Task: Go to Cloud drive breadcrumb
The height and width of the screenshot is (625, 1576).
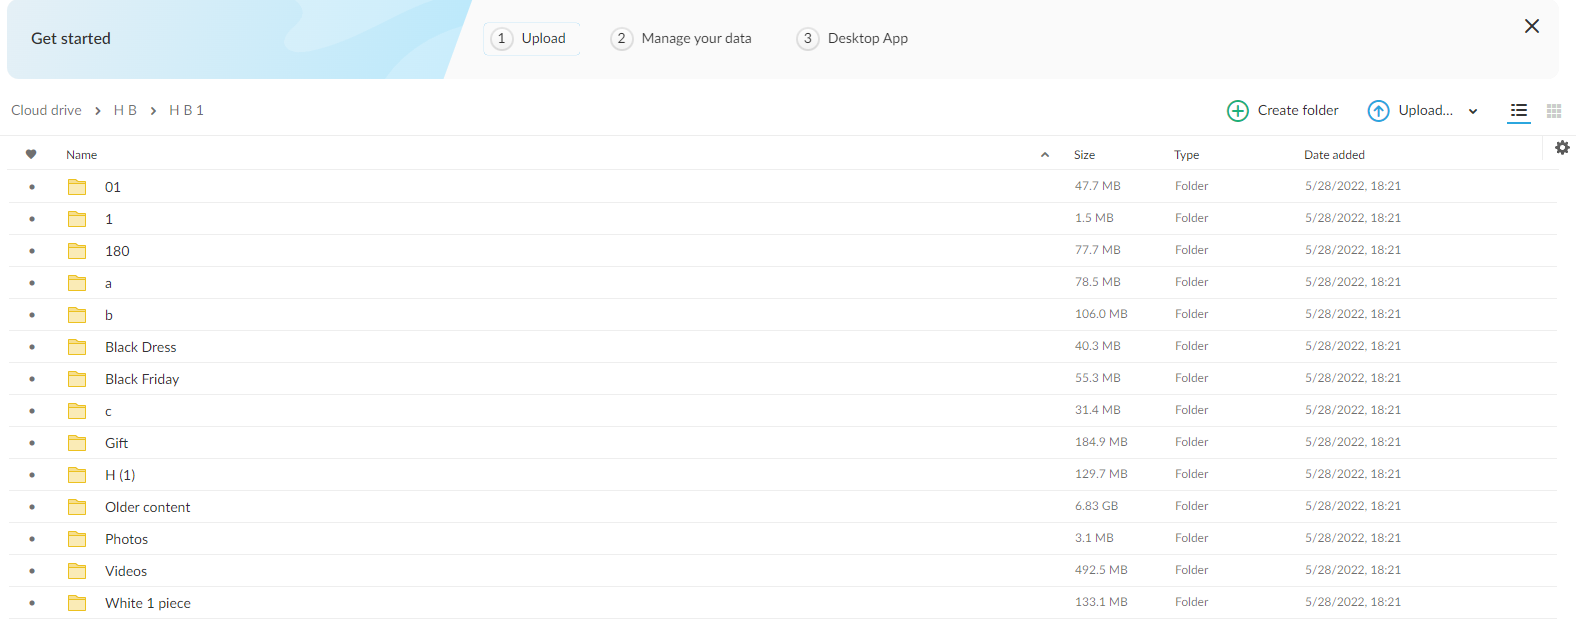Action: pos(46,111)
